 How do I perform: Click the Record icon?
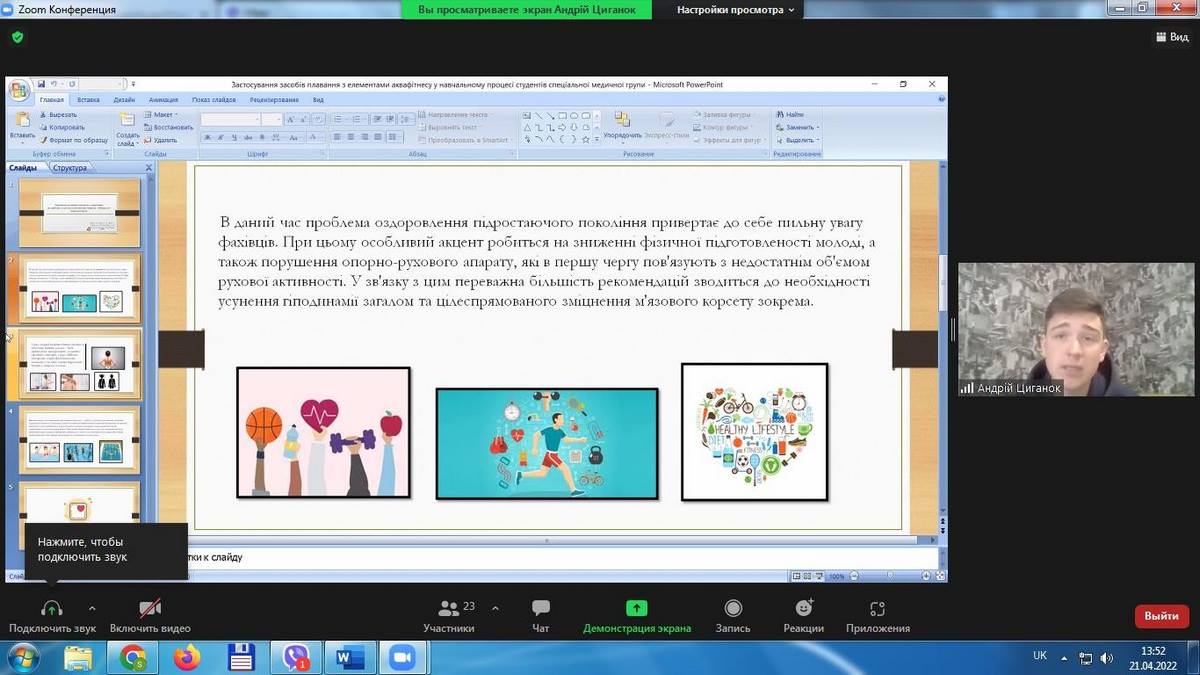coord(733,609)
